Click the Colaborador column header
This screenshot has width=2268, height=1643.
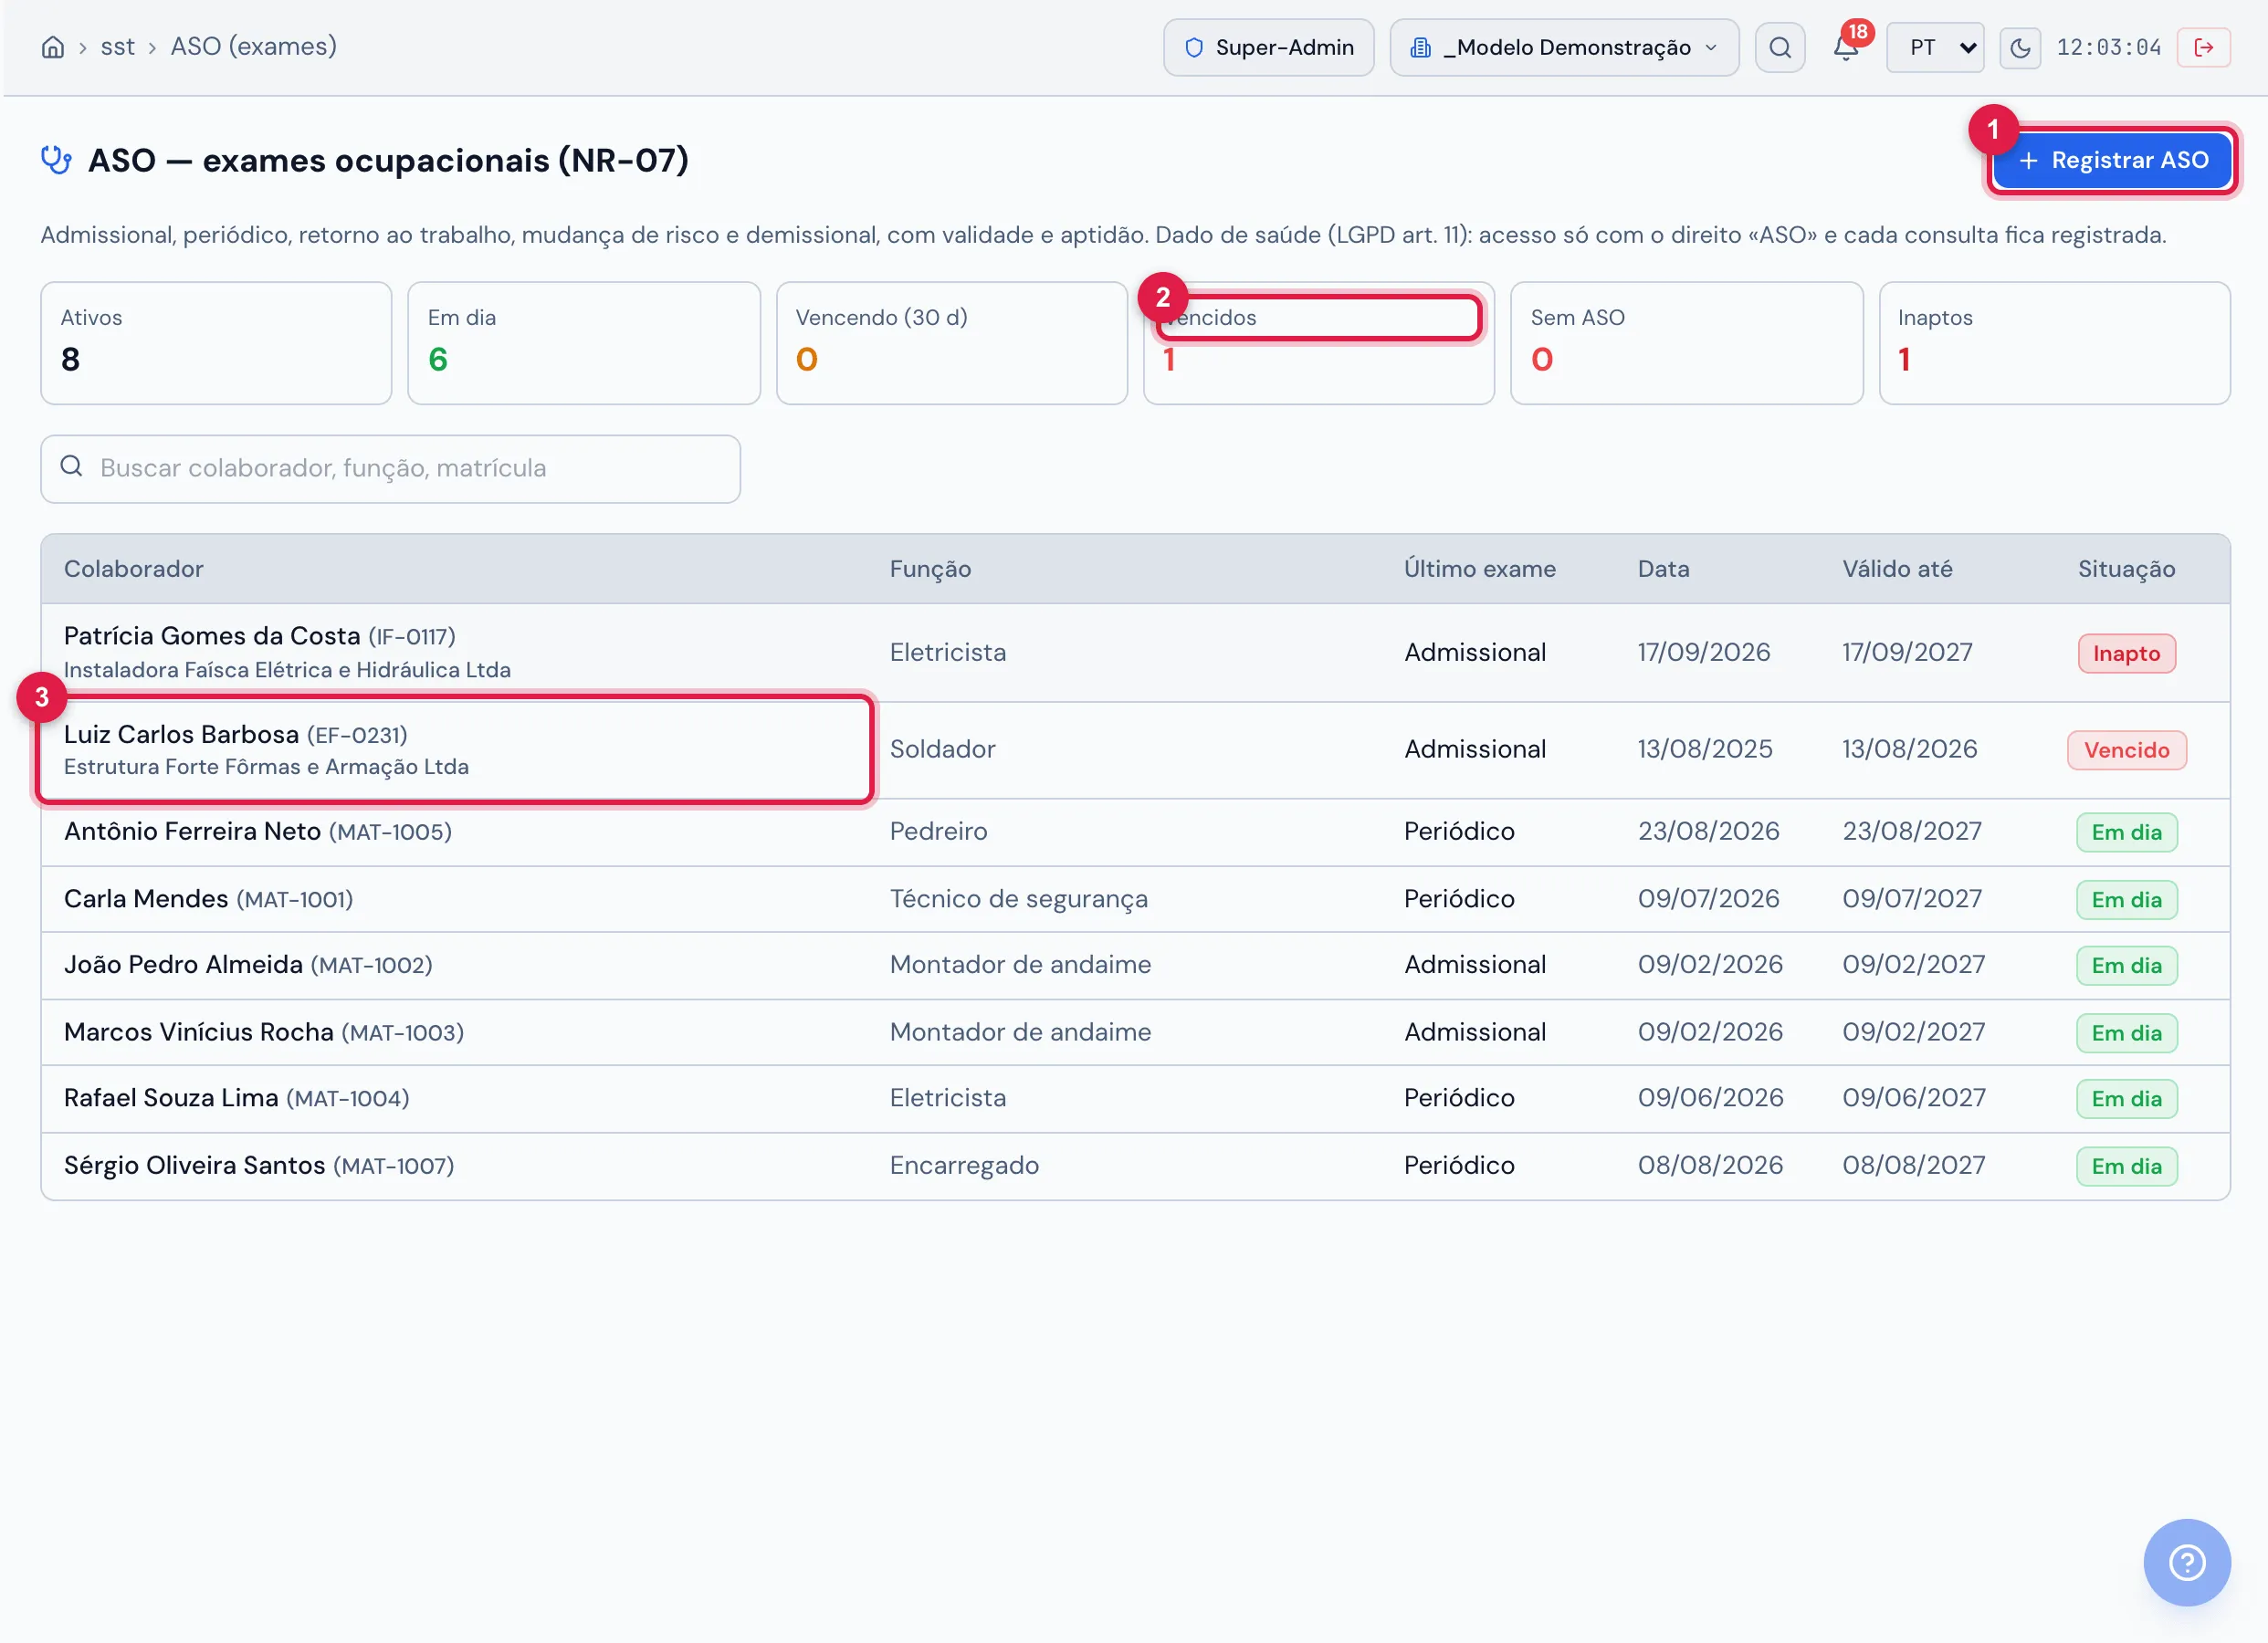coord(134,569)
